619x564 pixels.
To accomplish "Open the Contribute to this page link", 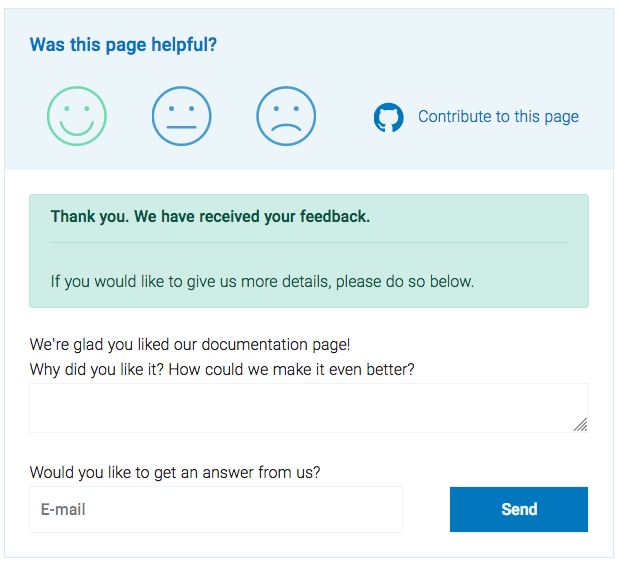I will point(498,116).
